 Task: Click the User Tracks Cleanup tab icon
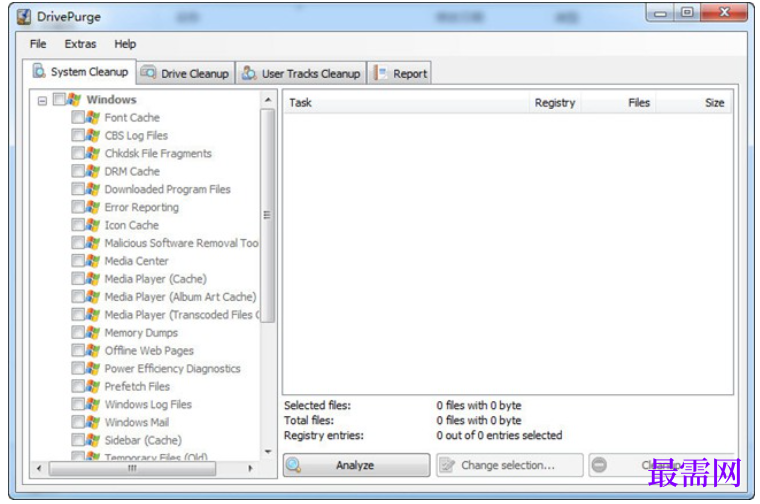[249, 73]
